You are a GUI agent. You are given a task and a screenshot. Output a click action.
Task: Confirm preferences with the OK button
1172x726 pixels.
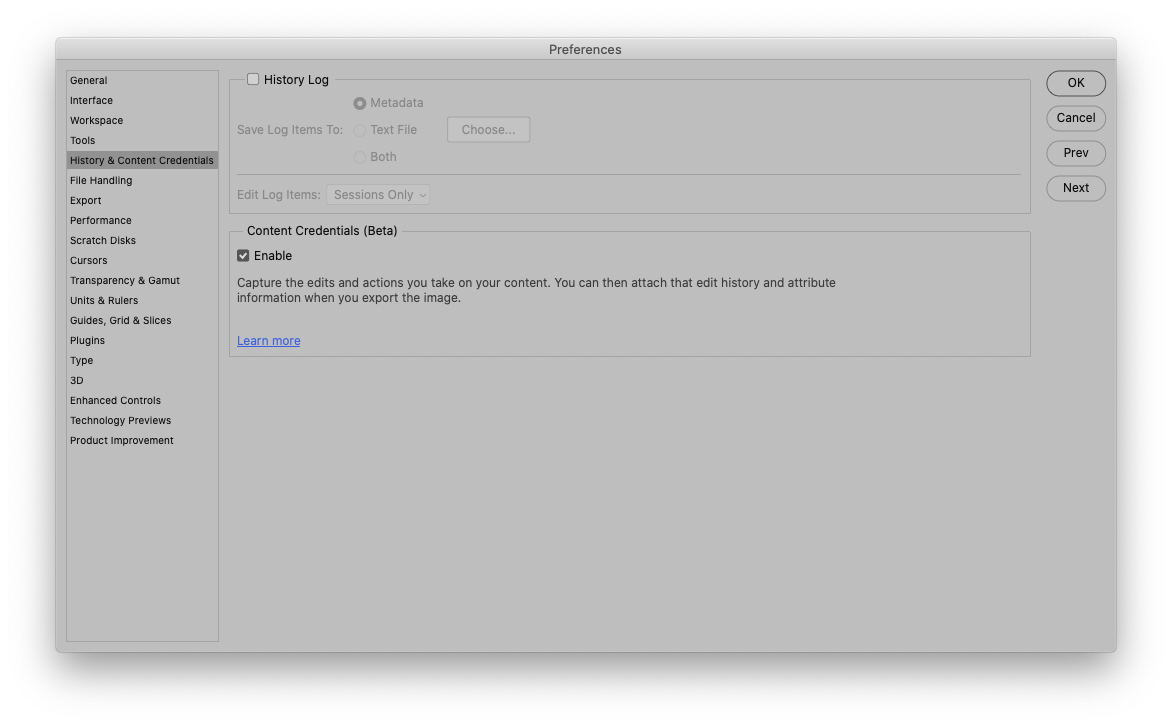pyautogui.click(x=1075, y=83)
